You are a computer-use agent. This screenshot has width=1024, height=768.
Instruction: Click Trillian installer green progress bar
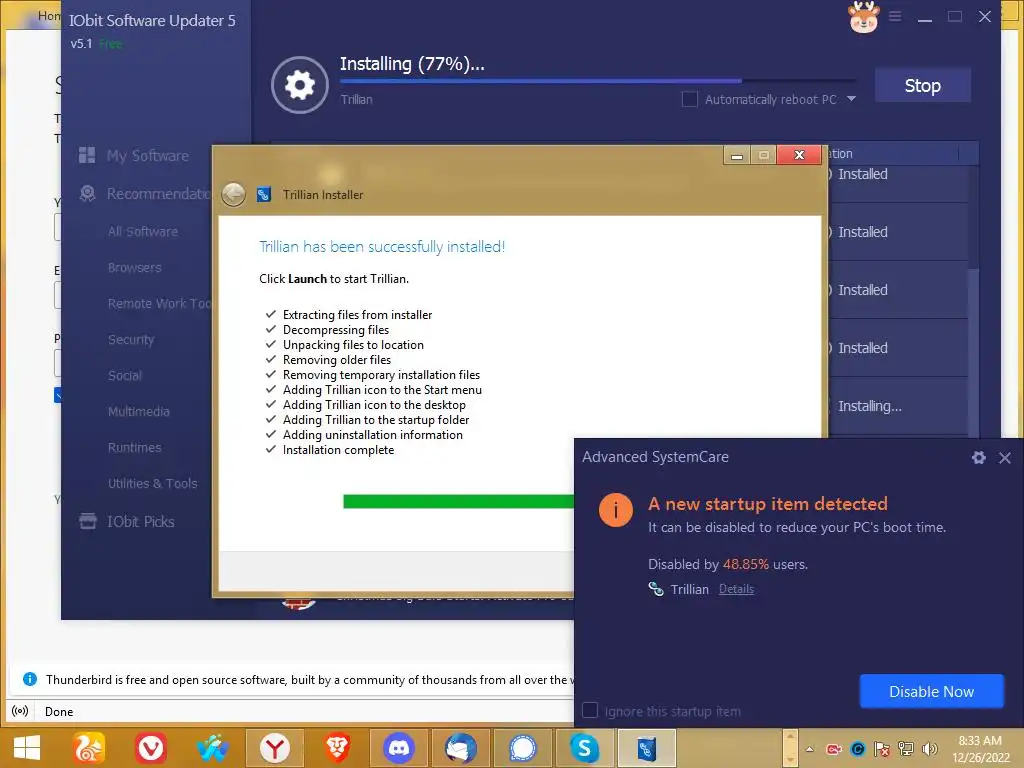458,502
